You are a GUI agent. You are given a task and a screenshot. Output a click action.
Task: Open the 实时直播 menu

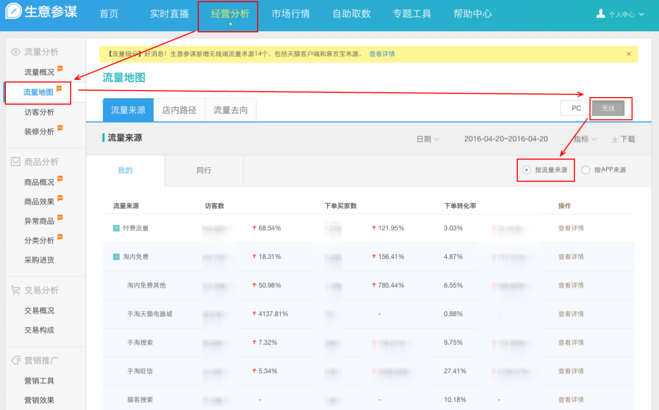click(169, 14)
